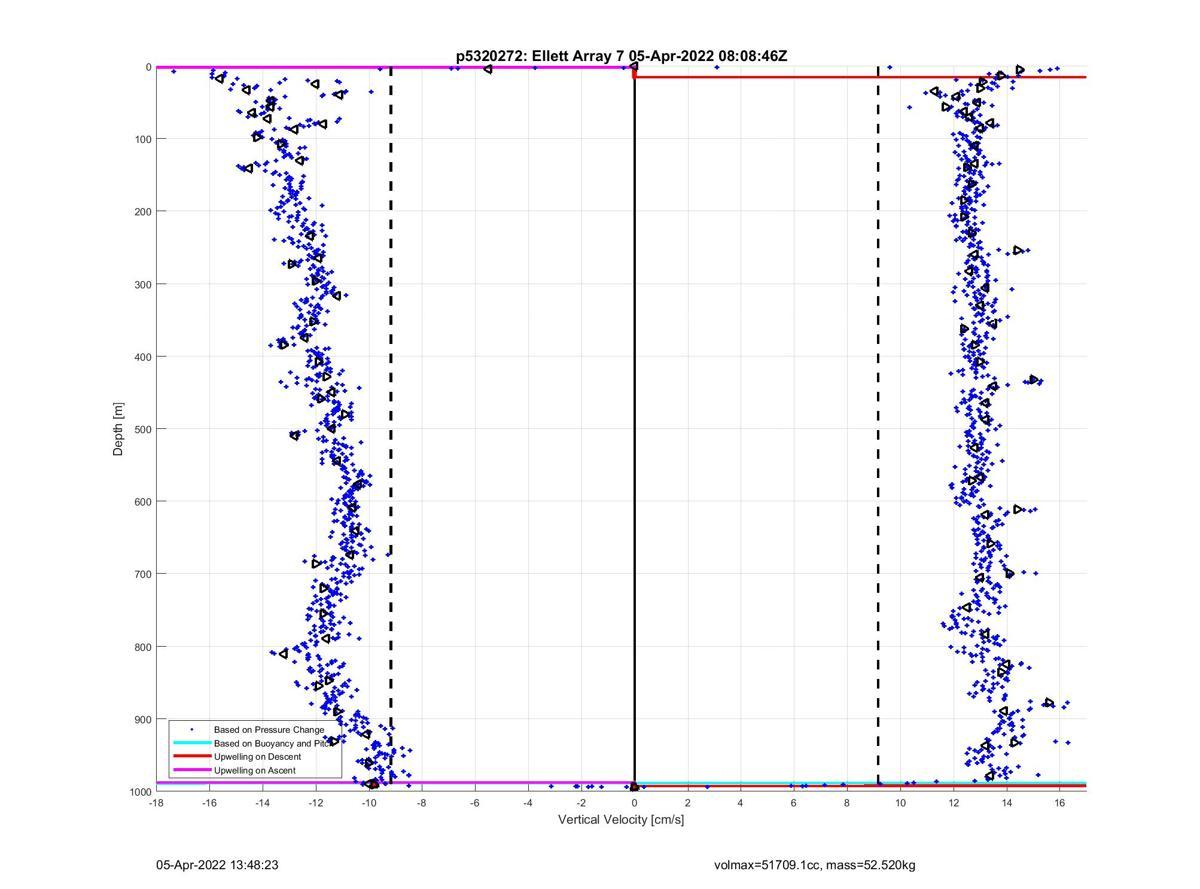Image resolution: width=1200 pixels, height=889 pixels.
Task: Click x-axis tick label '-16'
Action: (x=209, y=802)
